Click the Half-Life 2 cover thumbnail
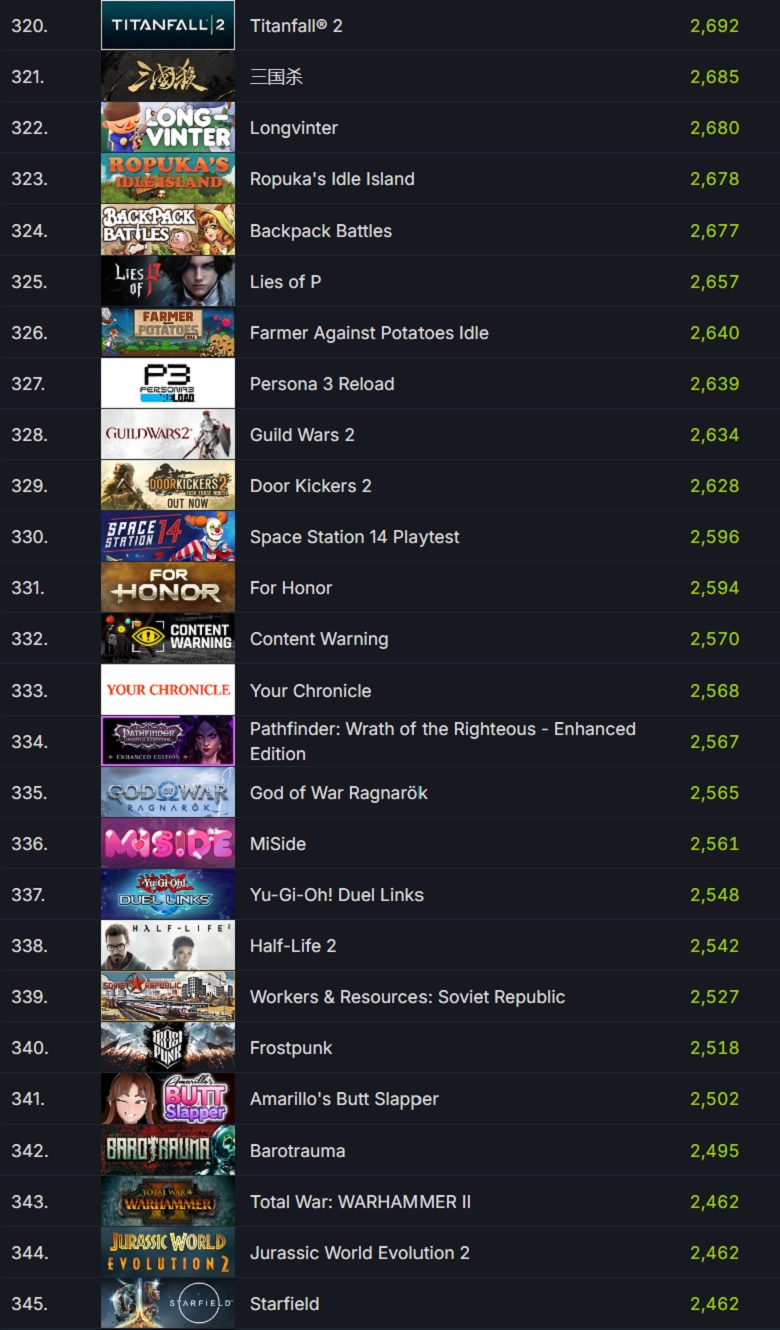The height and width of the screenshot is (1330, 780). [168, 945]
